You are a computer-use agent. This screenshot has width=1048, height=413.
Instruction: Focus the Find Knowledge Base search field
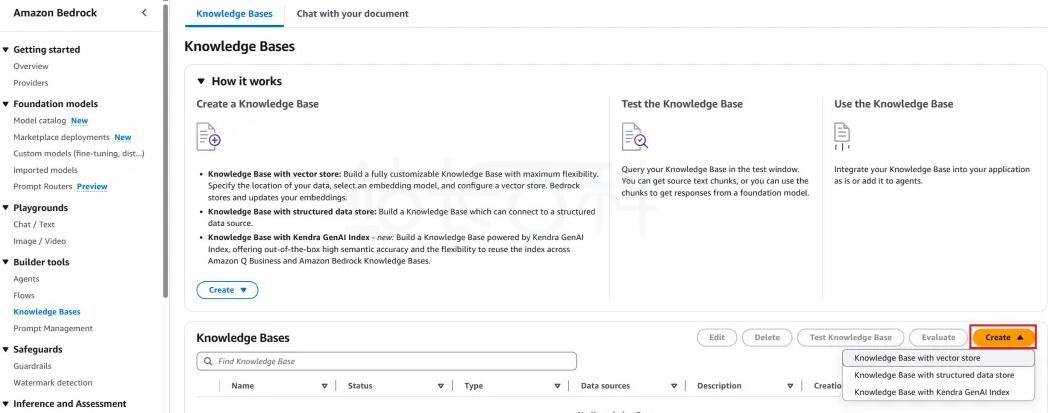[x=386, y=362]
